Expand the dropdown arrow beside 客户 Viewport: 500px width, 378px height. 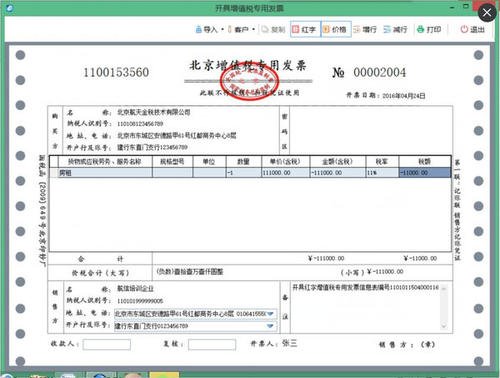click(254, 29)
